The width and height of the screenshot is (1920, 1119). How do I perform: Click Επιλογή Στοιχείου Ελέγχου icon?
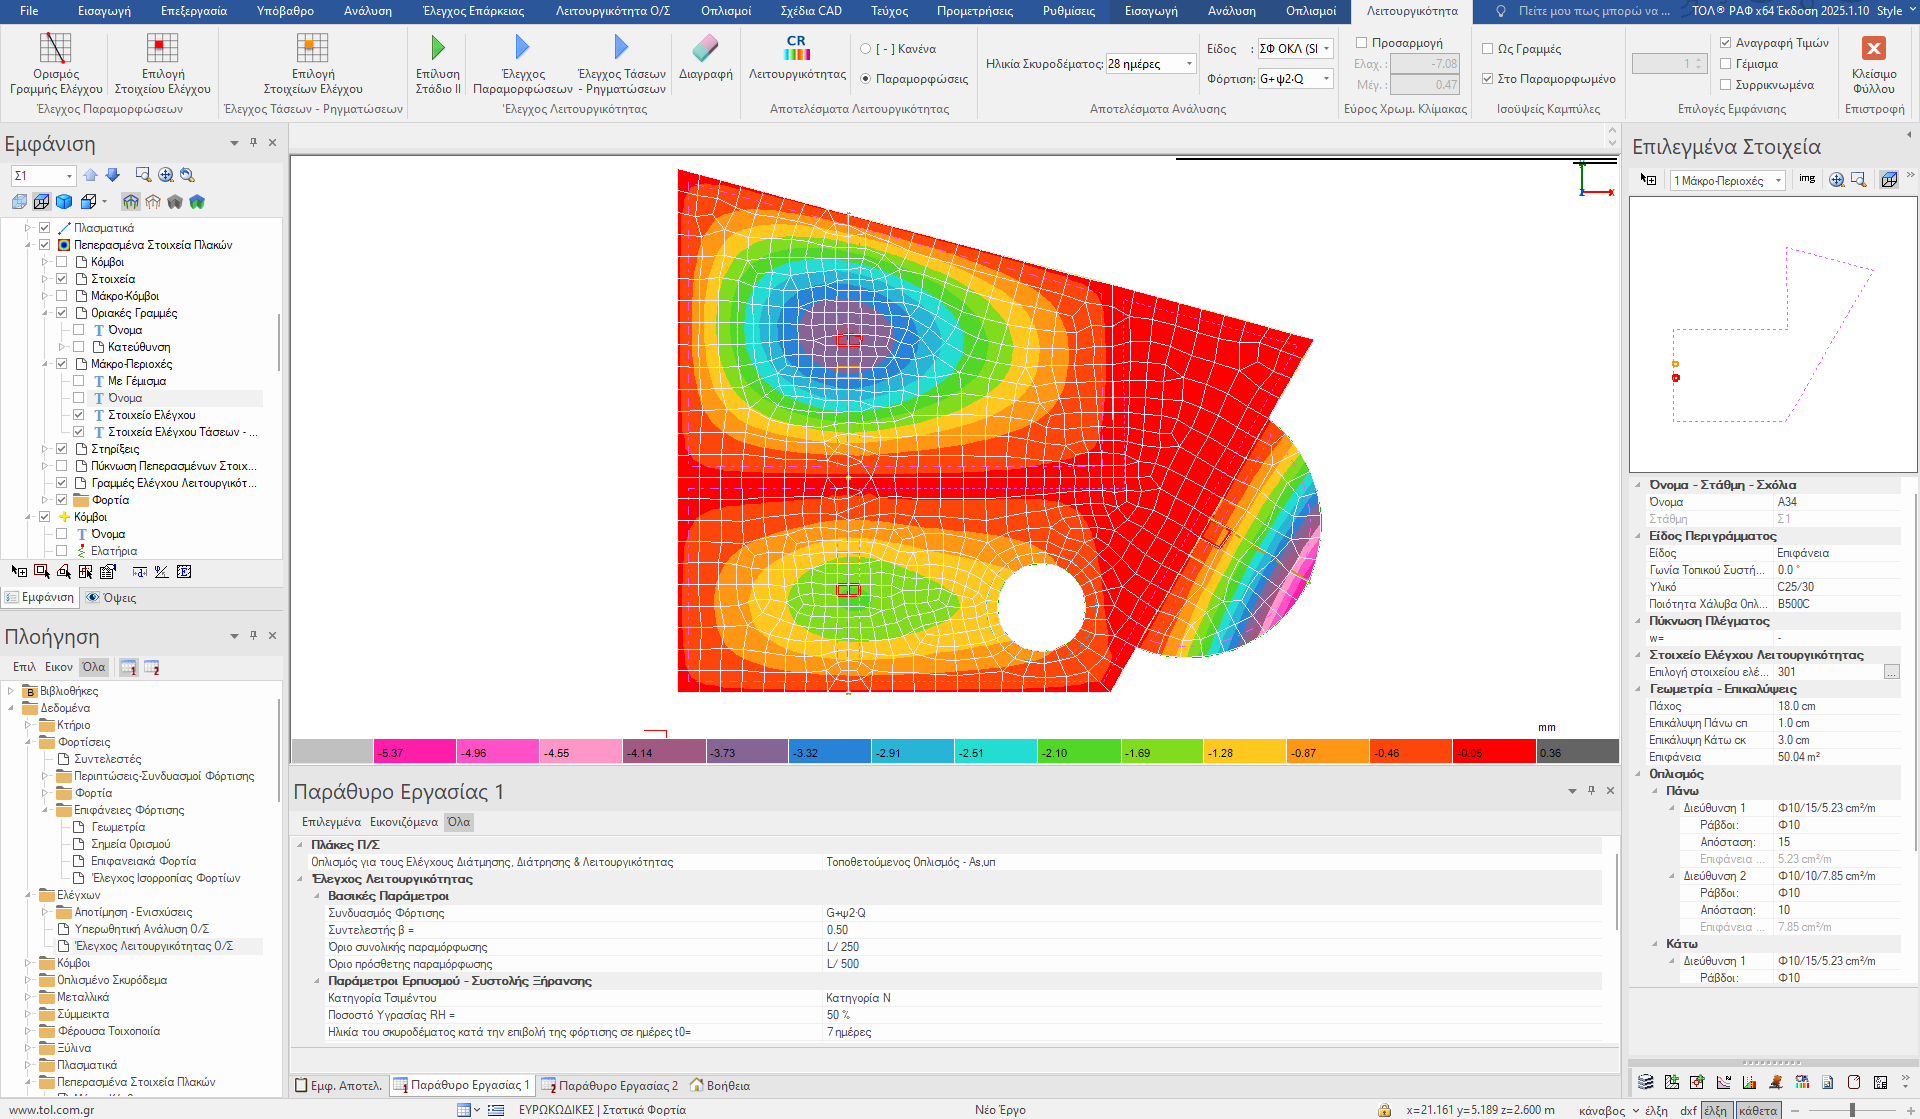pos(162,49)
